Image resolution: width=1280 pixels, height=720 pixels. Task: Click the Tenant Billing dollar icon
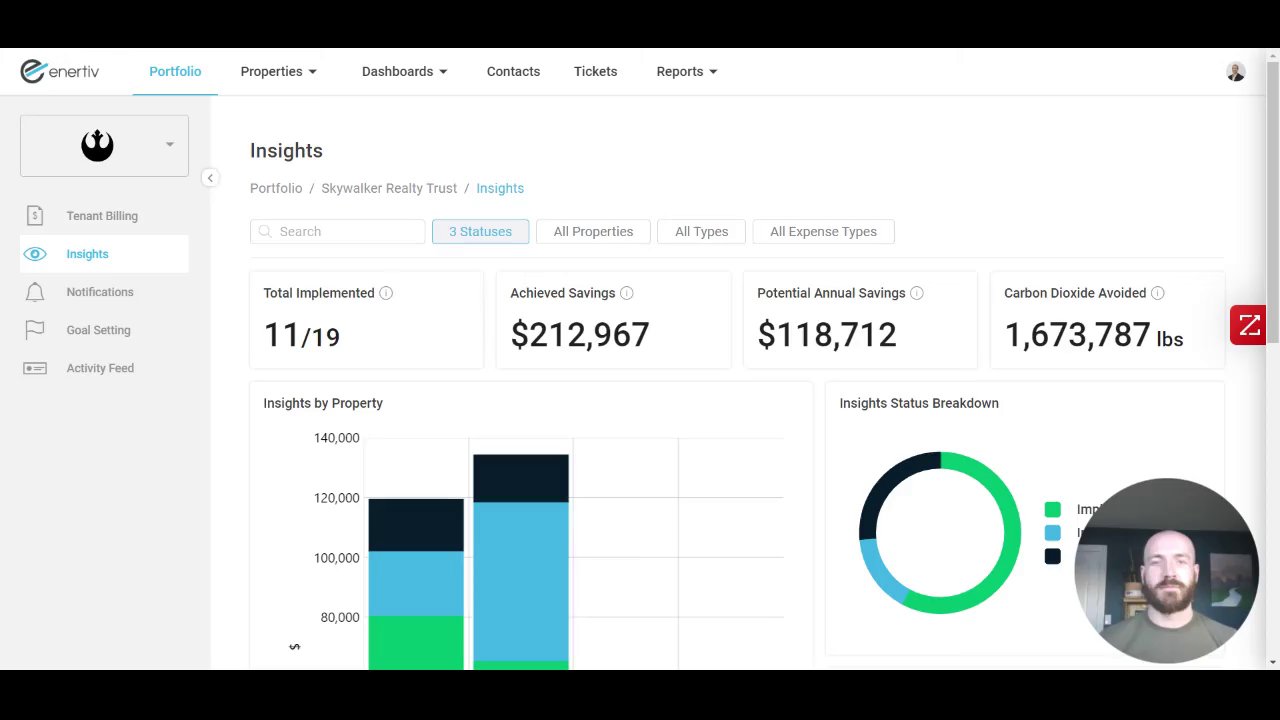[x=35, y=216]
